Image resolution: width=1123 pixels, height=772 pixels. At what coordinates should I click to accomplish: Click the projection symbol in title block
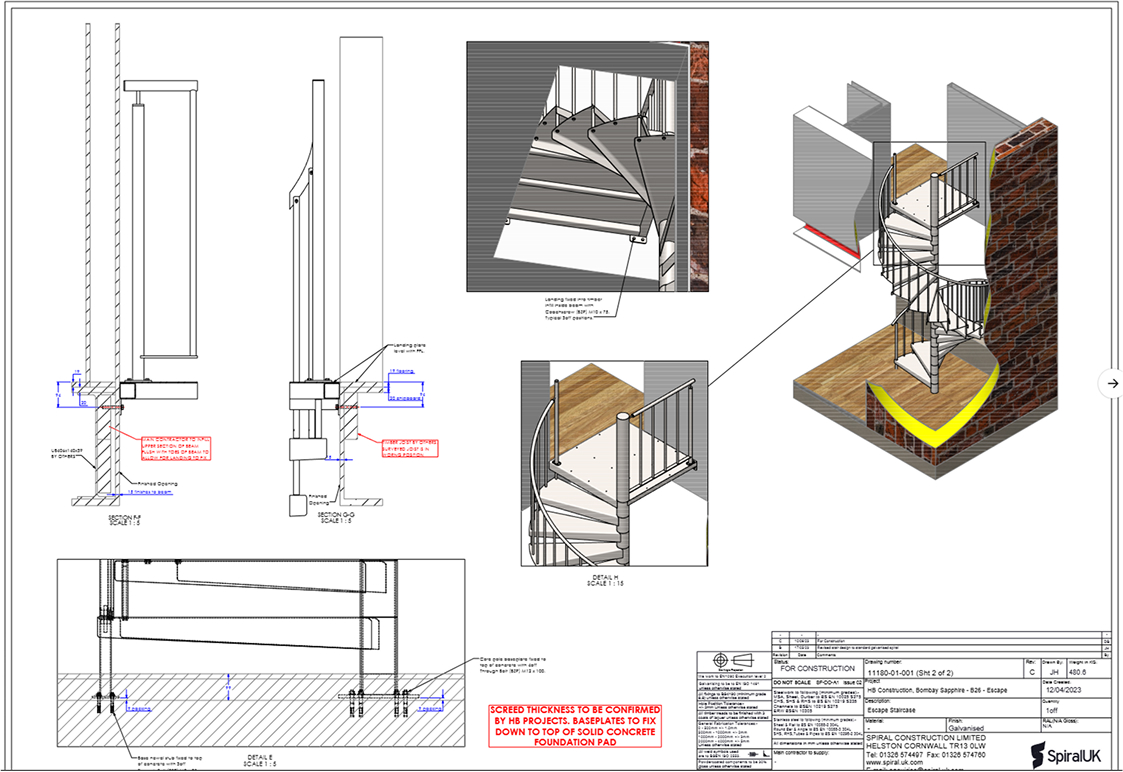[x=732, y=662]
